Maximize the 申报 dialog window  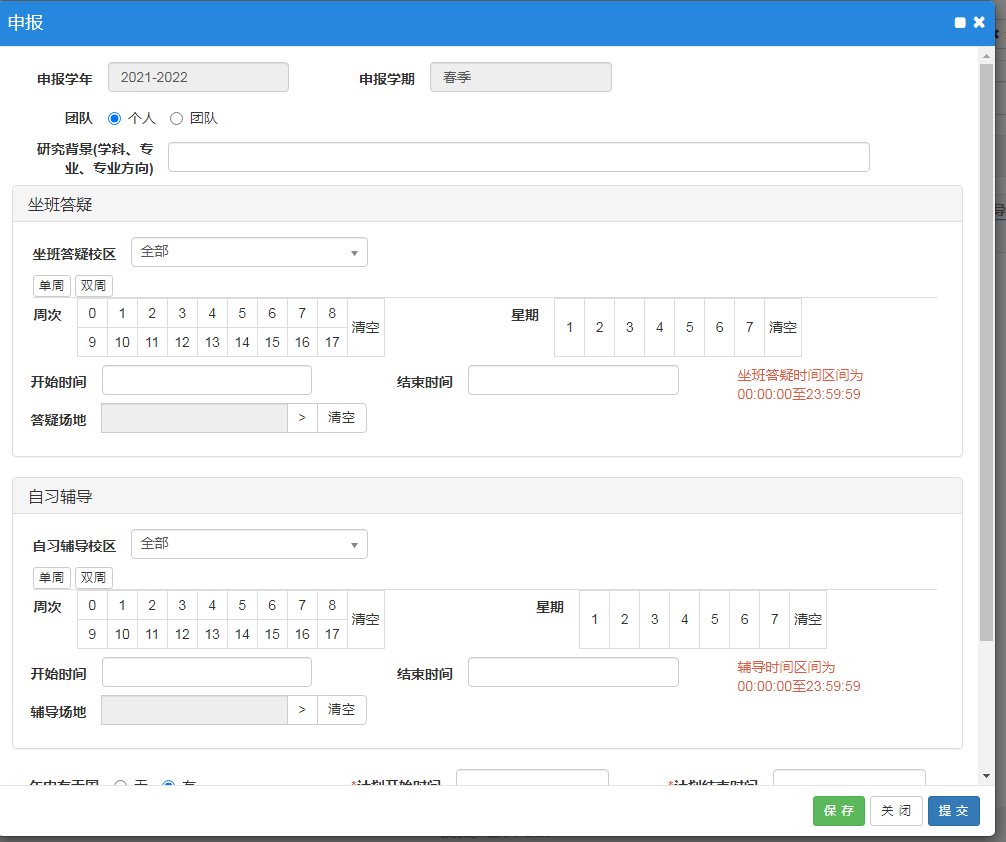coord(960,23)
